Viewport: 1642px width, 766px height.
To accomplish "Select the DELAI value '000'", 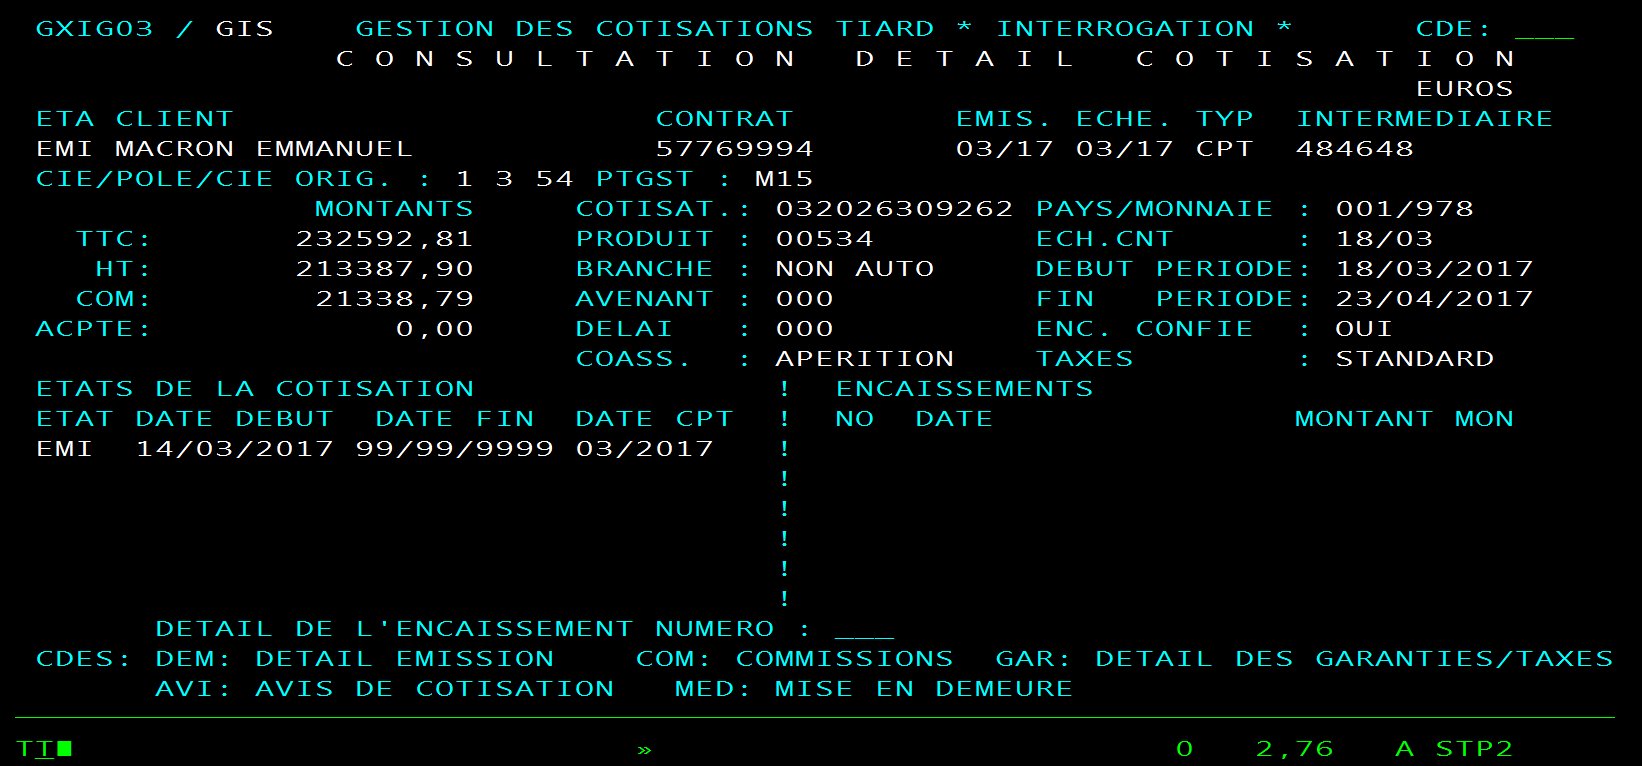I will 804,329.
